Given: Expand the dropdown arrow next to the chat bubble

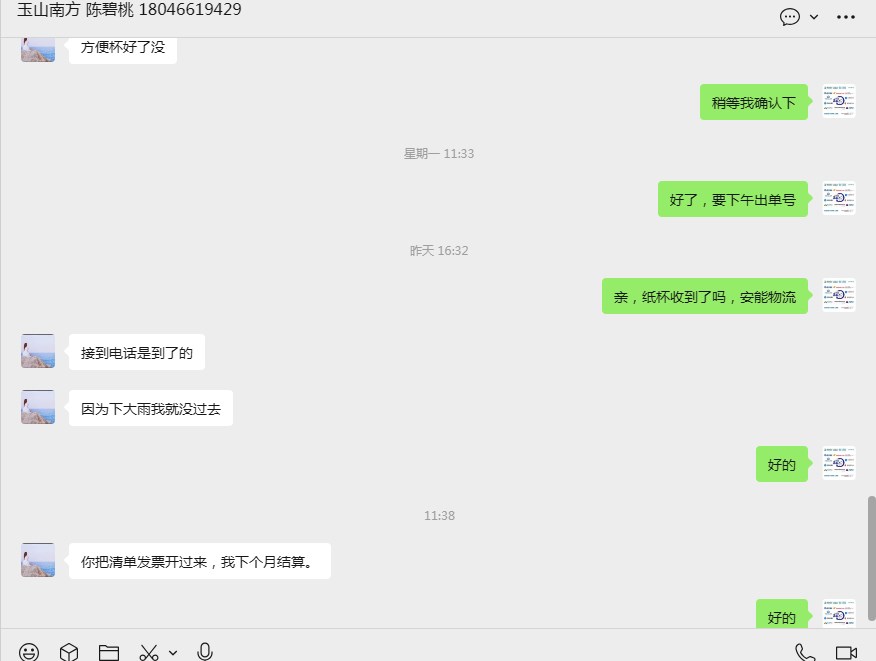Looking at the screenshot, I should click(814, 17).
